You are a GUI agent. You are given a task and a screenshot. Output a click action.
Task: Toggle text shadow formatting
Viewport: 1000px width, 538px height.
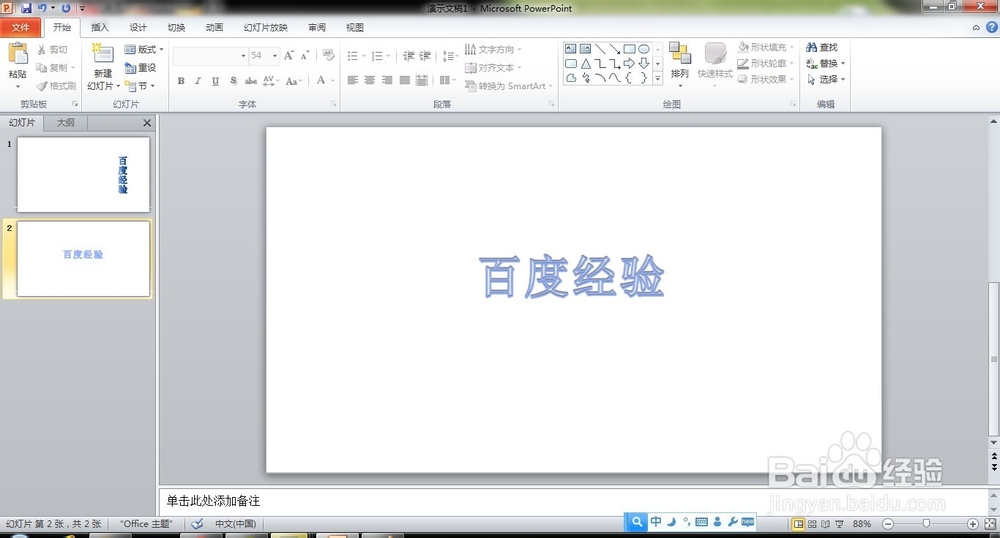[x=233, y=80]
